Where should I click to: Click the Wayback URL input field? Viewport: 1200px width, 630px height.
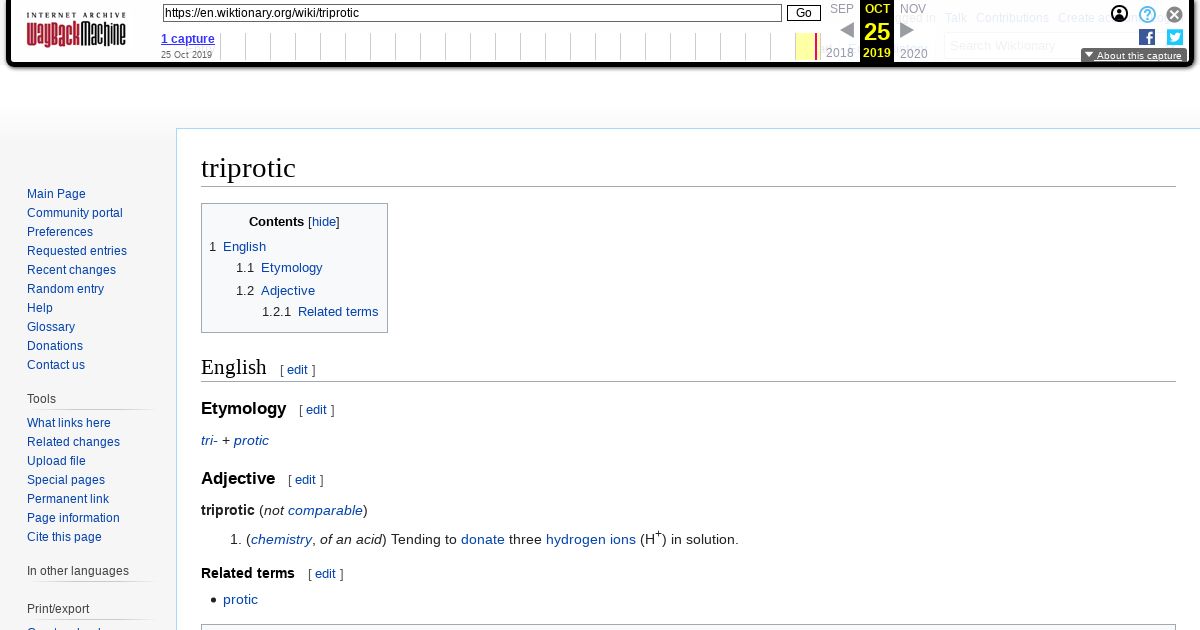point(472,13)
